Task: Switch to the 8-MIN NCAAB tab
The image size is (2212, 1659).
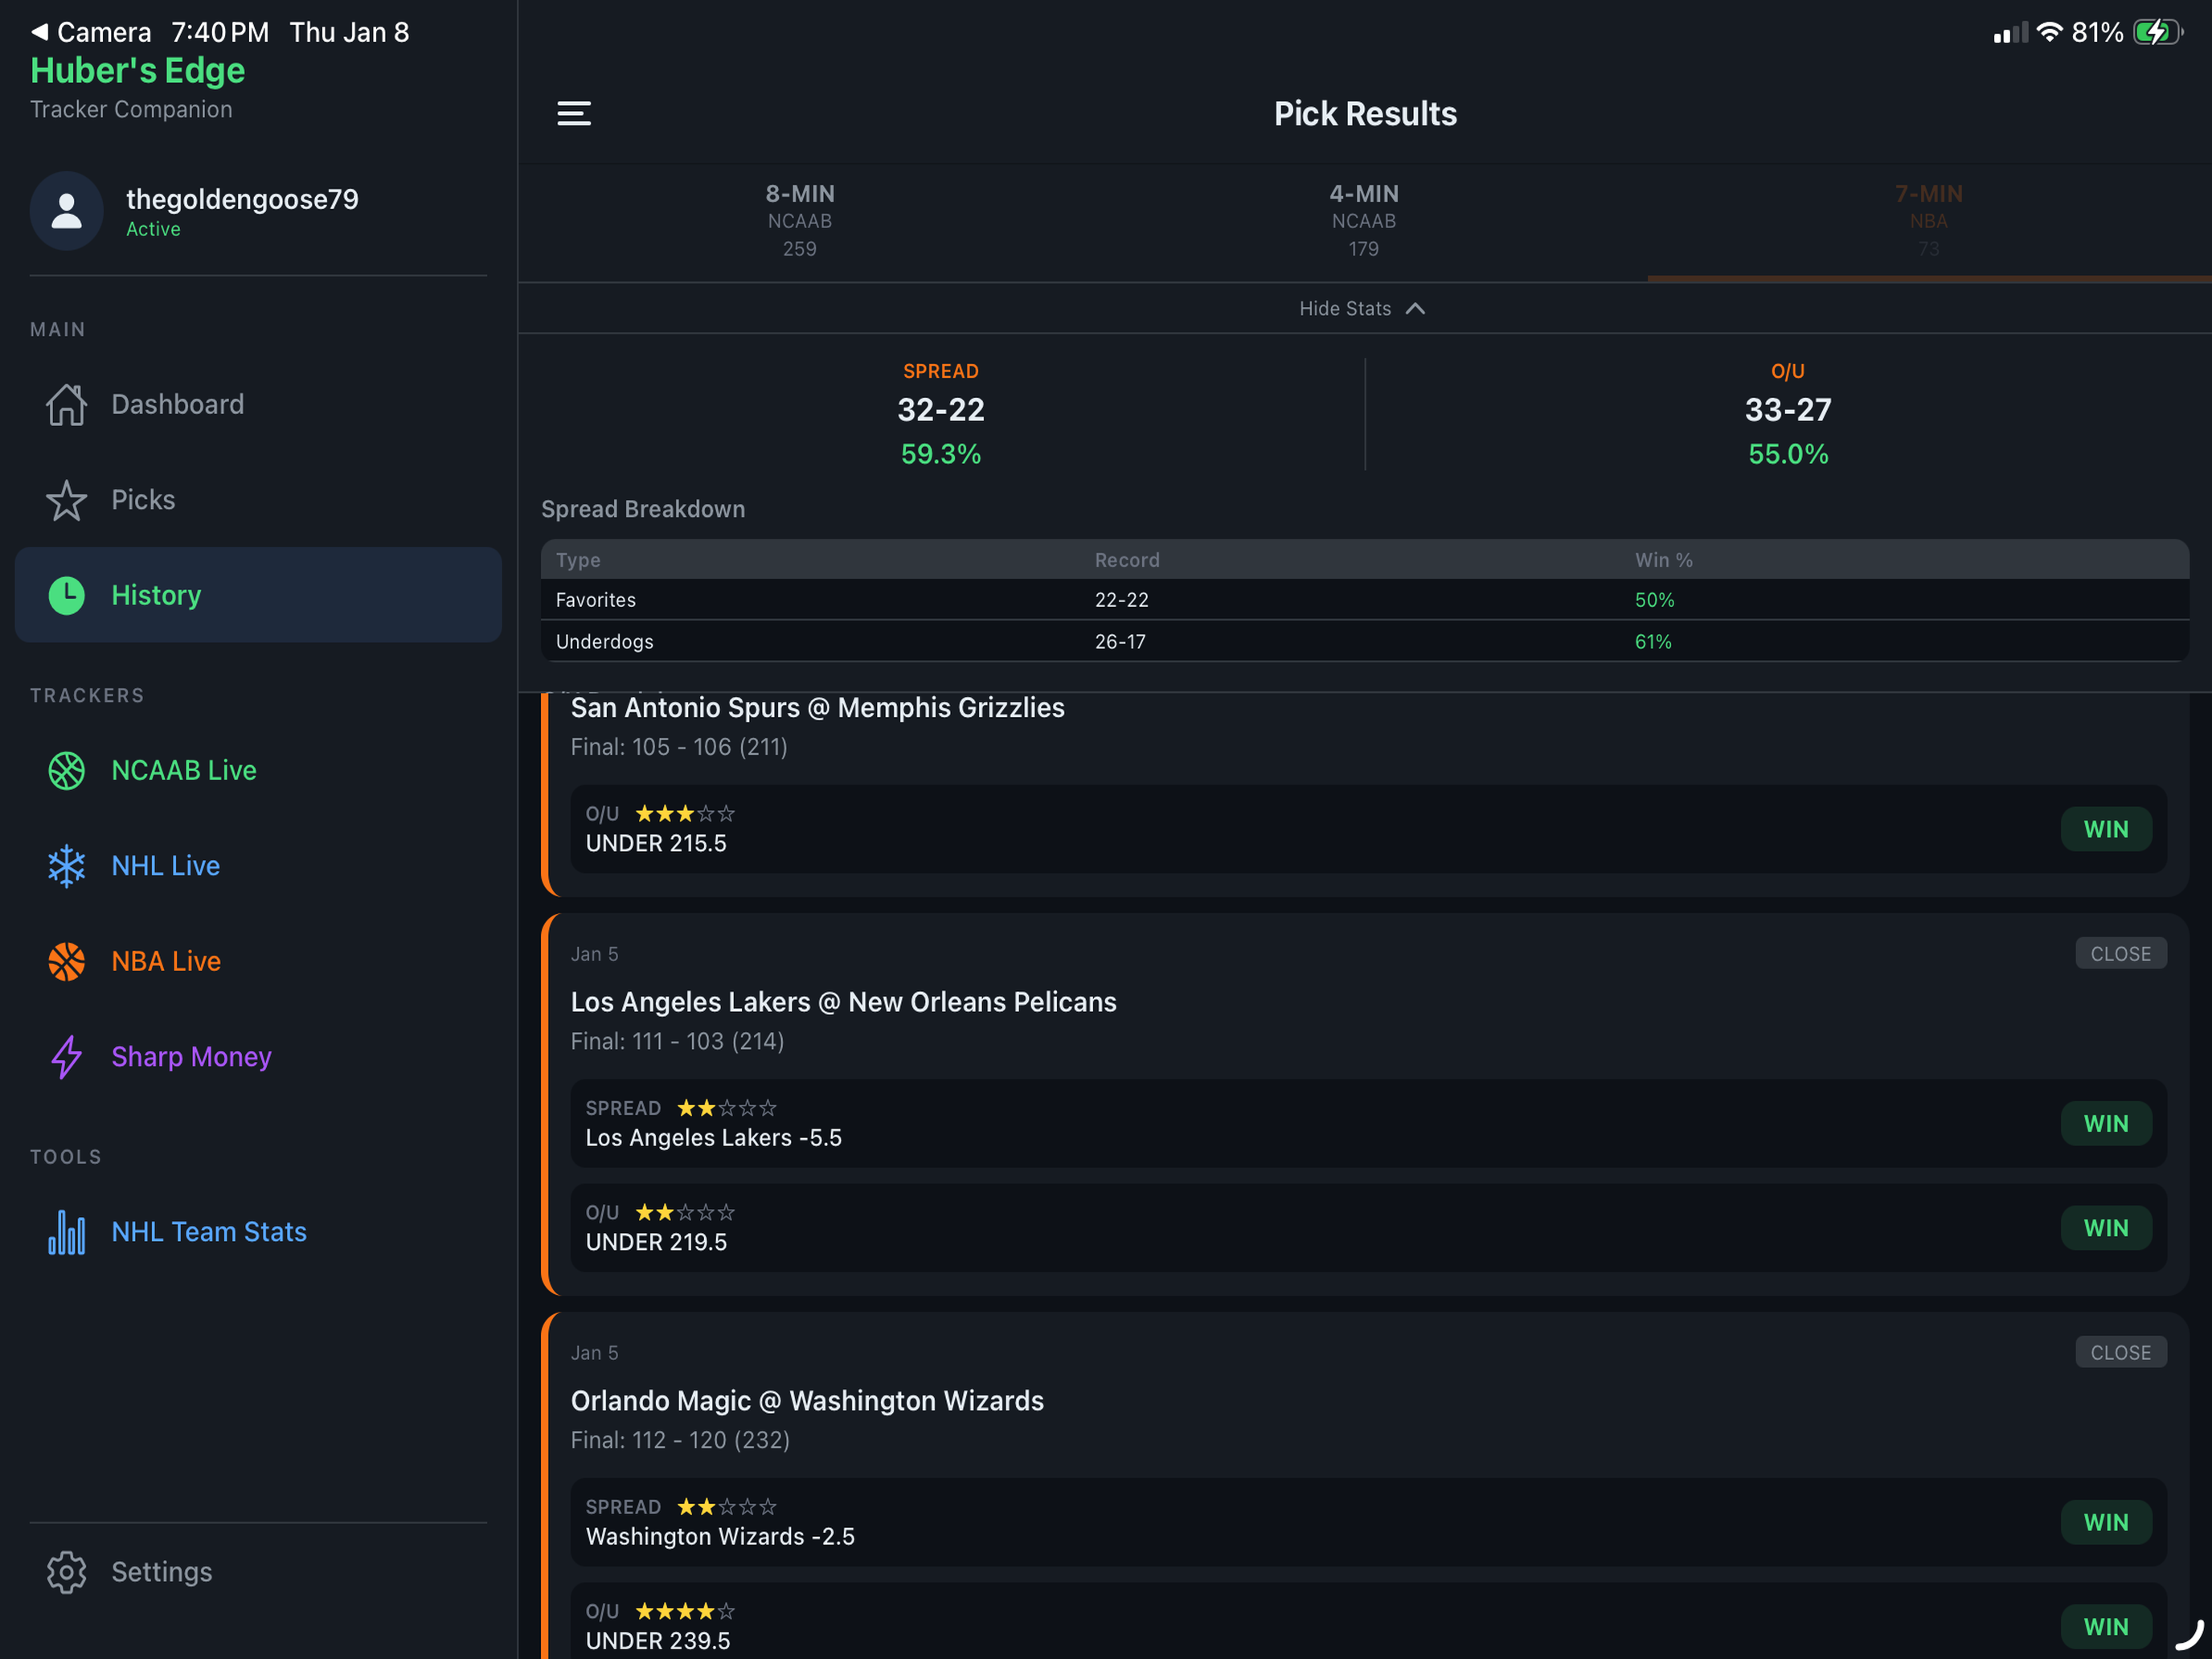Action: (x=800, y=220)
